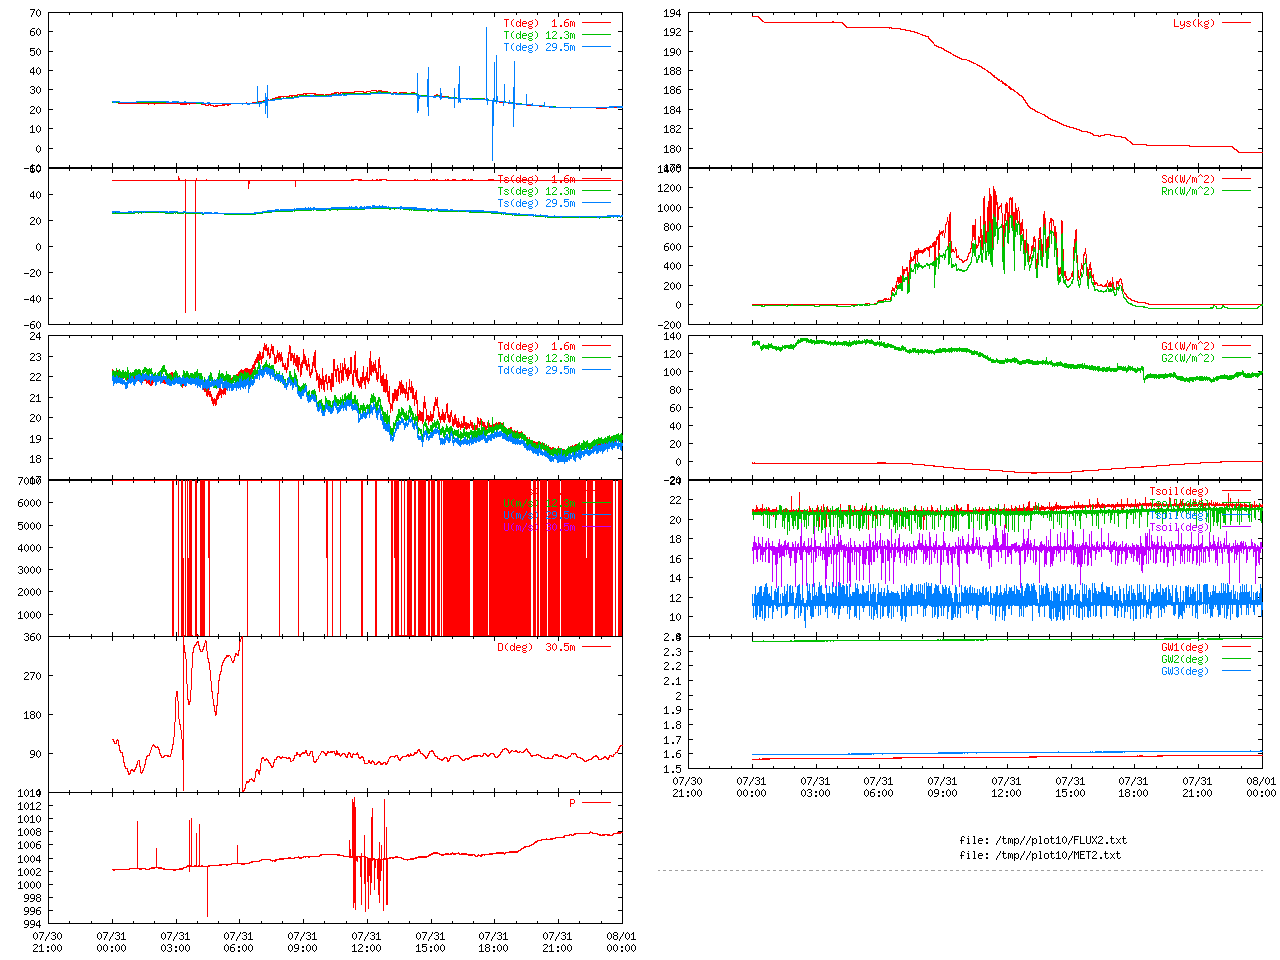Click the 07/30 21:00 label under the GW plot
Screen dimensions: 1280x960
tap(687, 787)
